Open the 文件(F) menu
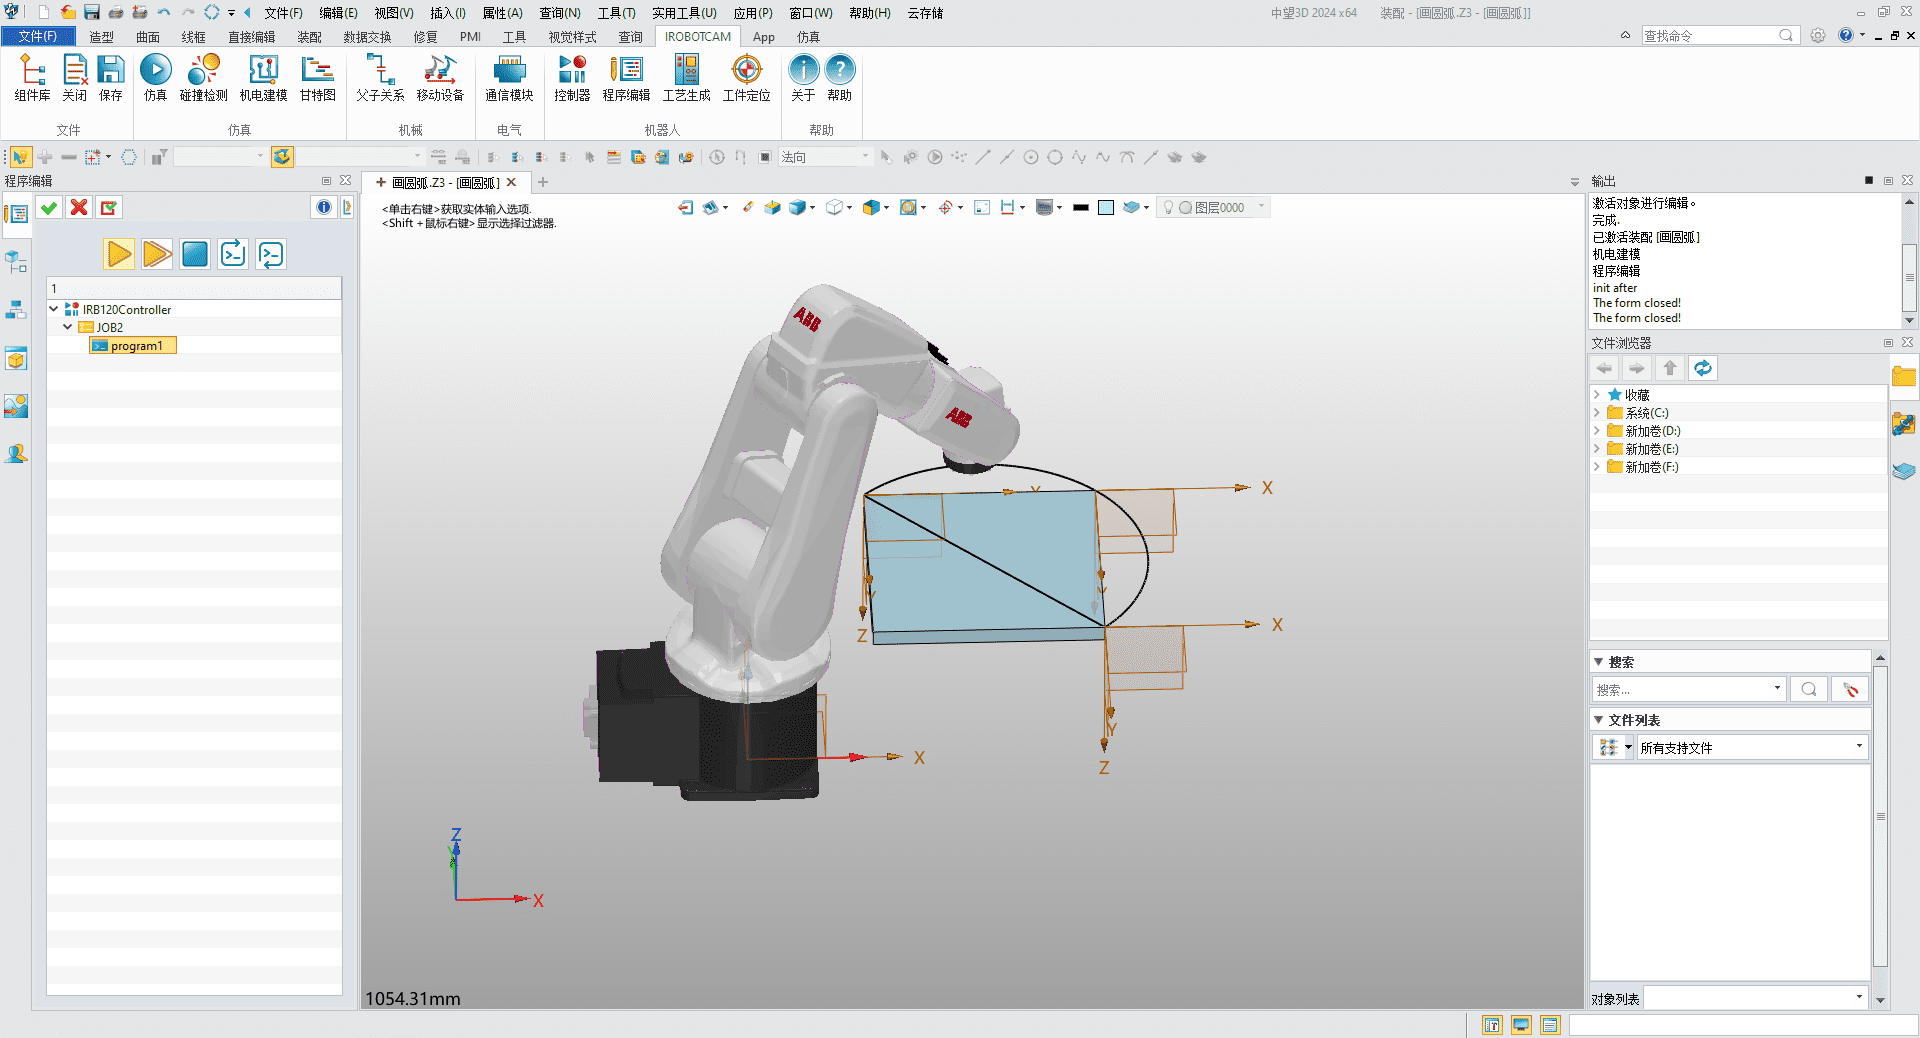The image size is (1920, 1038). coord(283,13)
